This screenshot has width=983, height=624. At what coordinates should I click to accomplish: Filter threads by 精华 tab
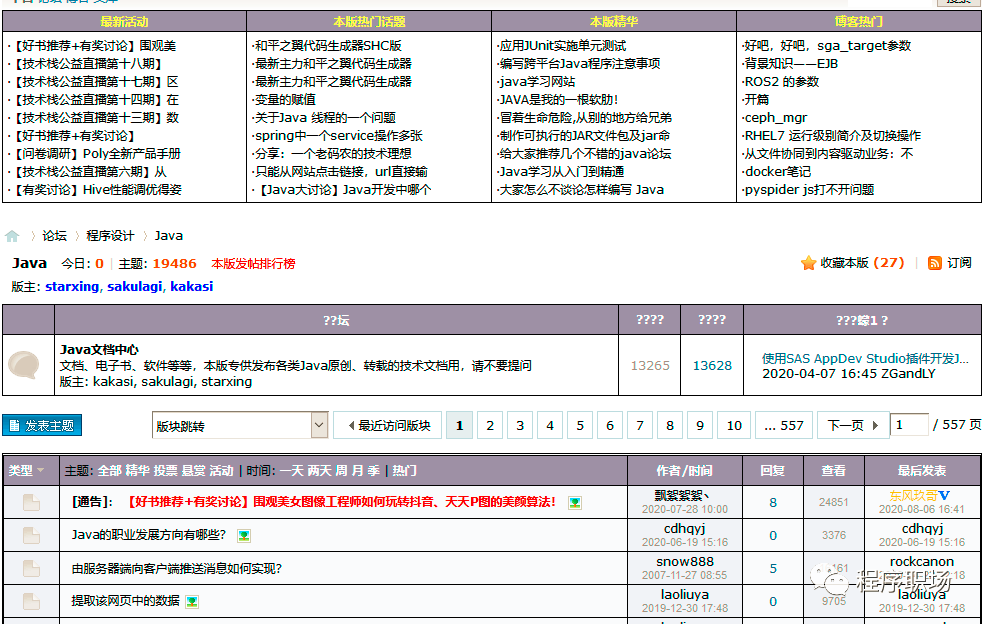[137, 470]
